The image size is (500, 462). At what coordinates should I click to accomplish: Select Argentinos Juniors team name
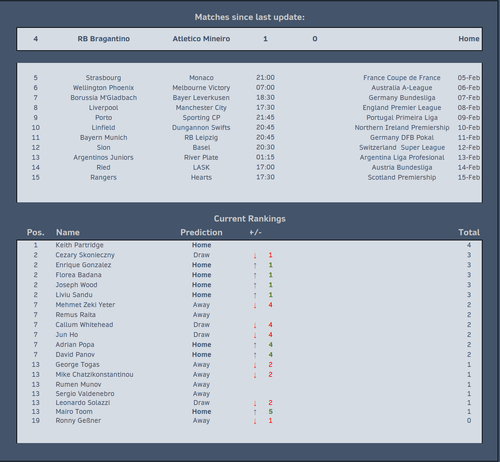tap(103, 158)
